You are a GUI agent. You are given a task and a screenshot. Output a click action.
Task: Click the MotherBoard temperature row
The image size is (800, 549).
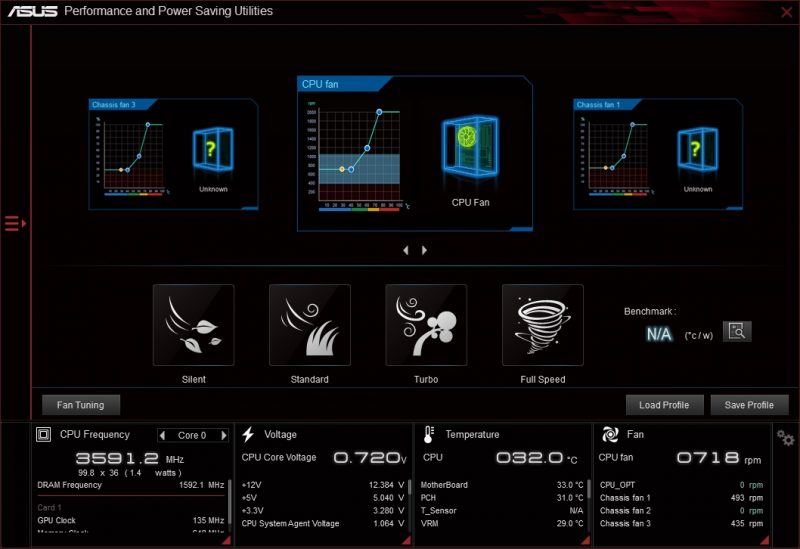point(502,485)
